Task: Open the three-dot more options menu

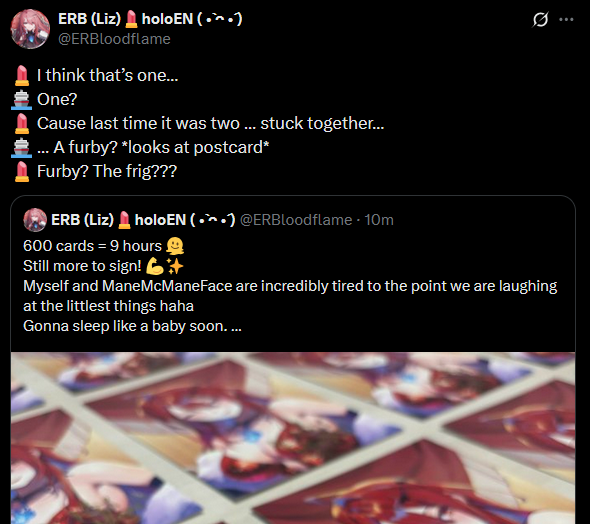Action: pos(566,19)
